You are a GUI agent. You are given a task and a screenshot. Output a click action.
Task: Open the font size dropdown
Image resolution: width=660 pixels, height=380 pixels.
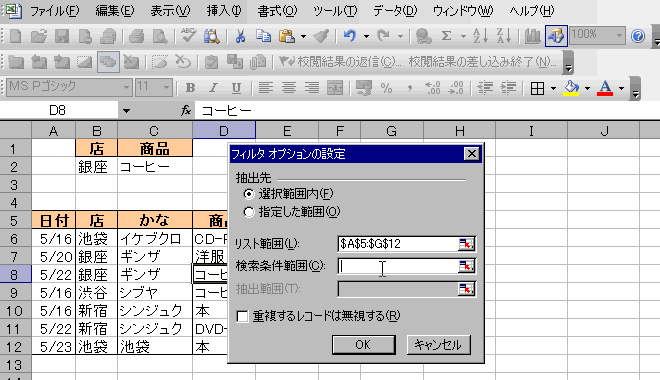166,88
